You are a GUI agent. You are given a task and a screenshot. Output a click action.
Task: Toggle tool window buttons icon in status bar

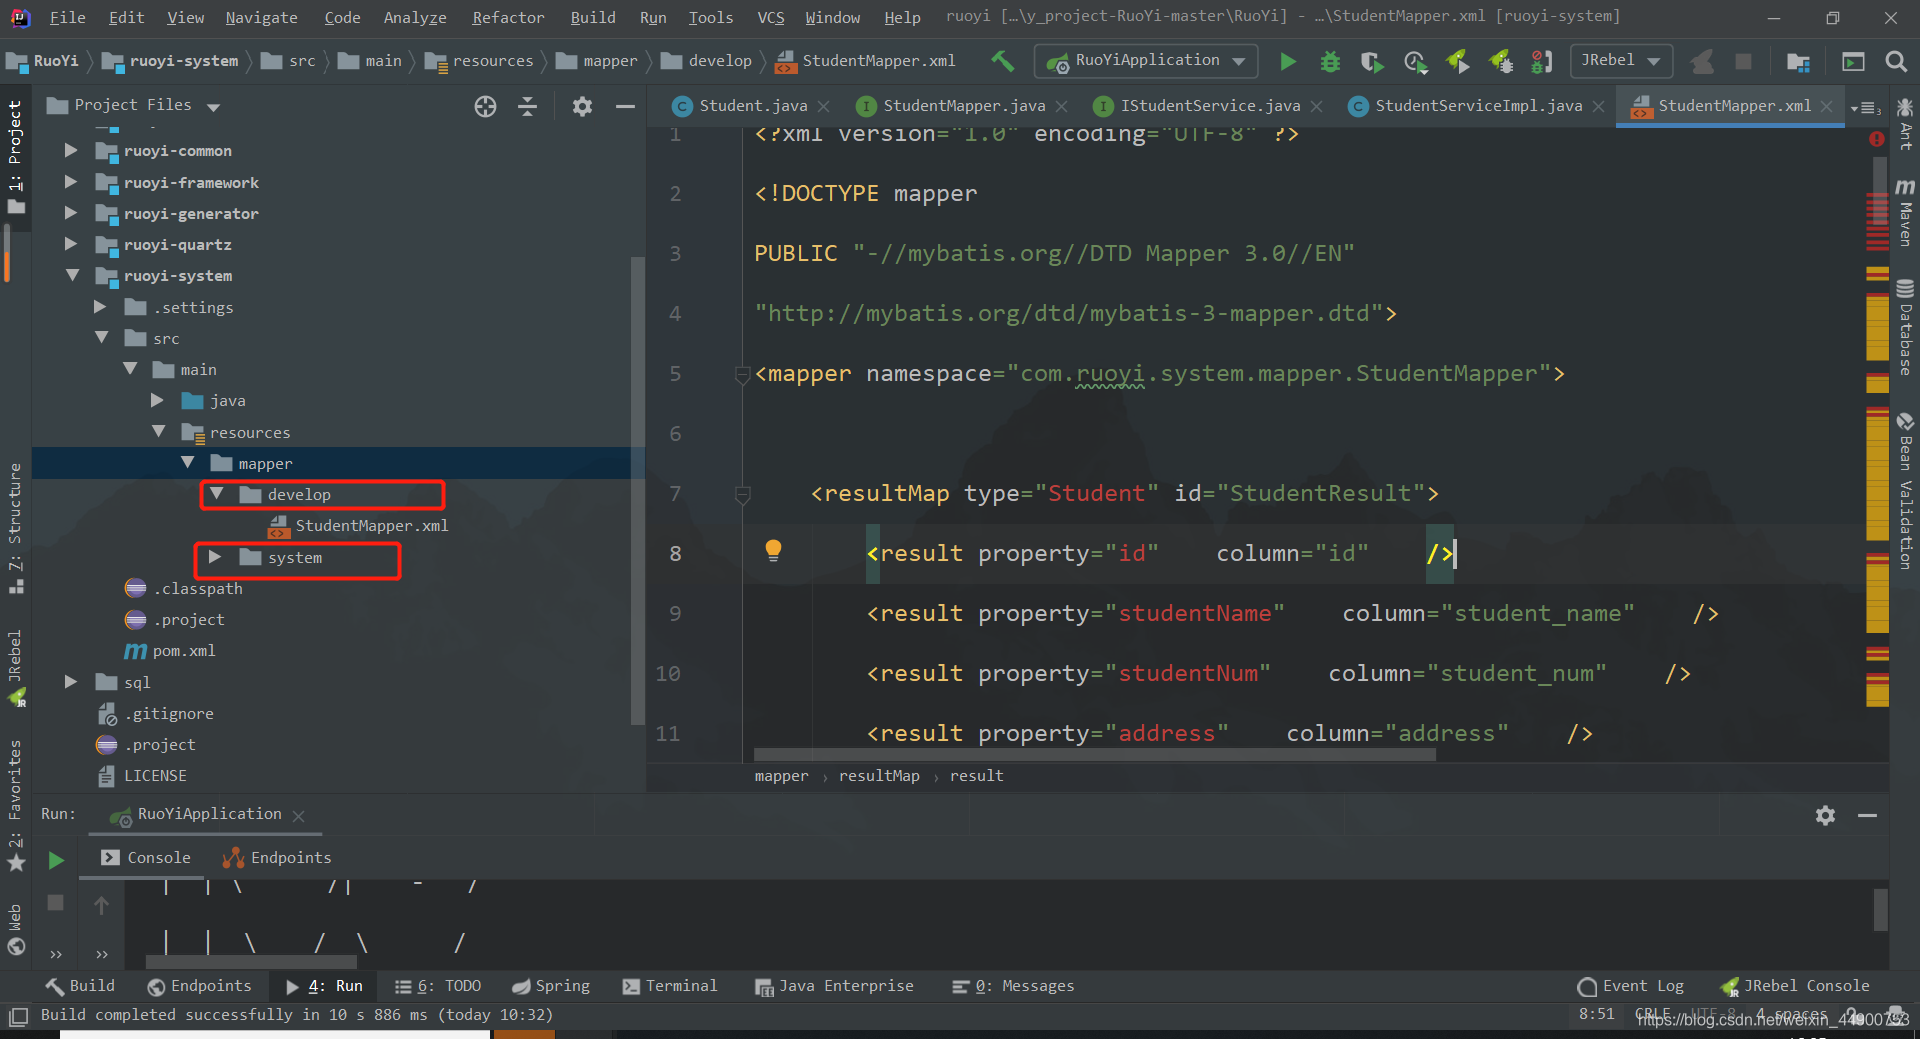tap(18, 1017)
